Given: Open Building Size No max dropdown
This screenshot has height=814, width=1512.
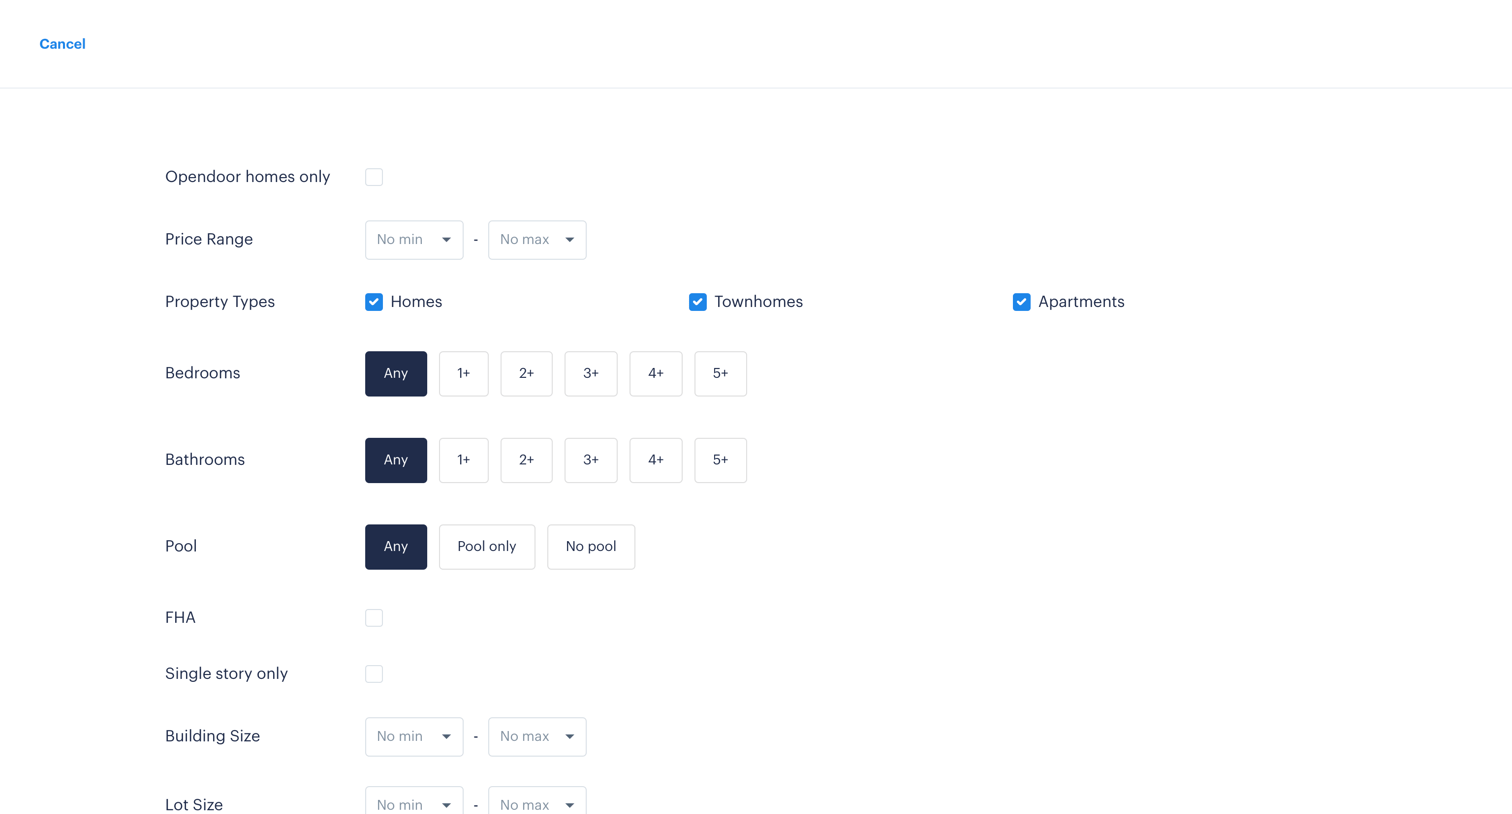Looking at the screenshot, I should point(537,737).
